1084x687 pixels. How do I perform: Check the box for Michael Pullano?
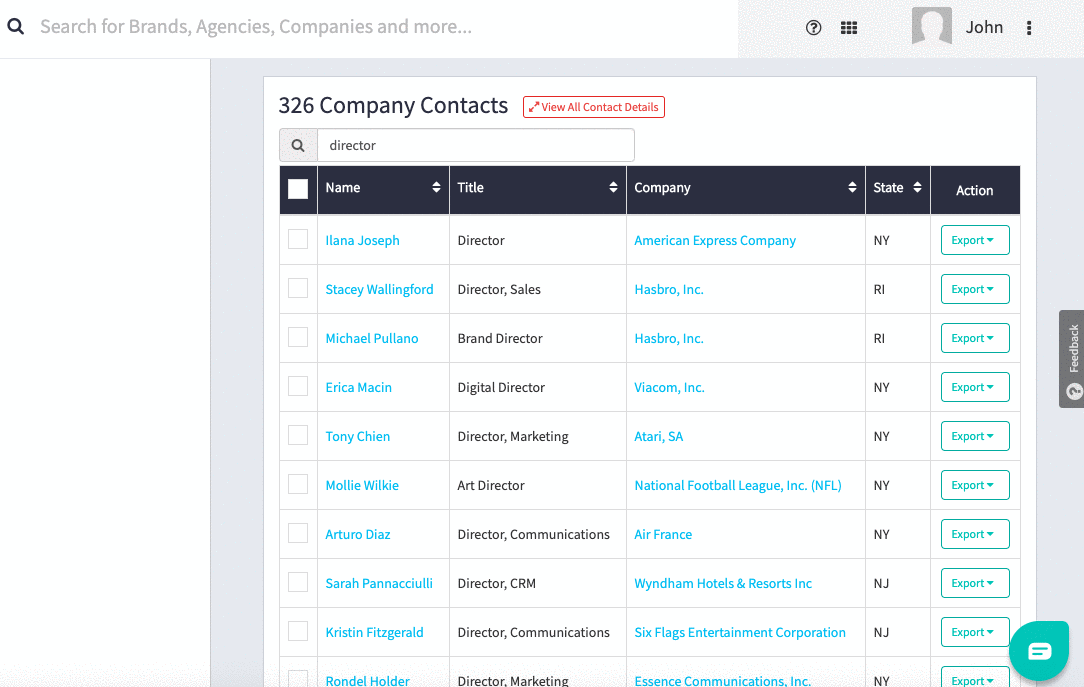coord(298,337)
